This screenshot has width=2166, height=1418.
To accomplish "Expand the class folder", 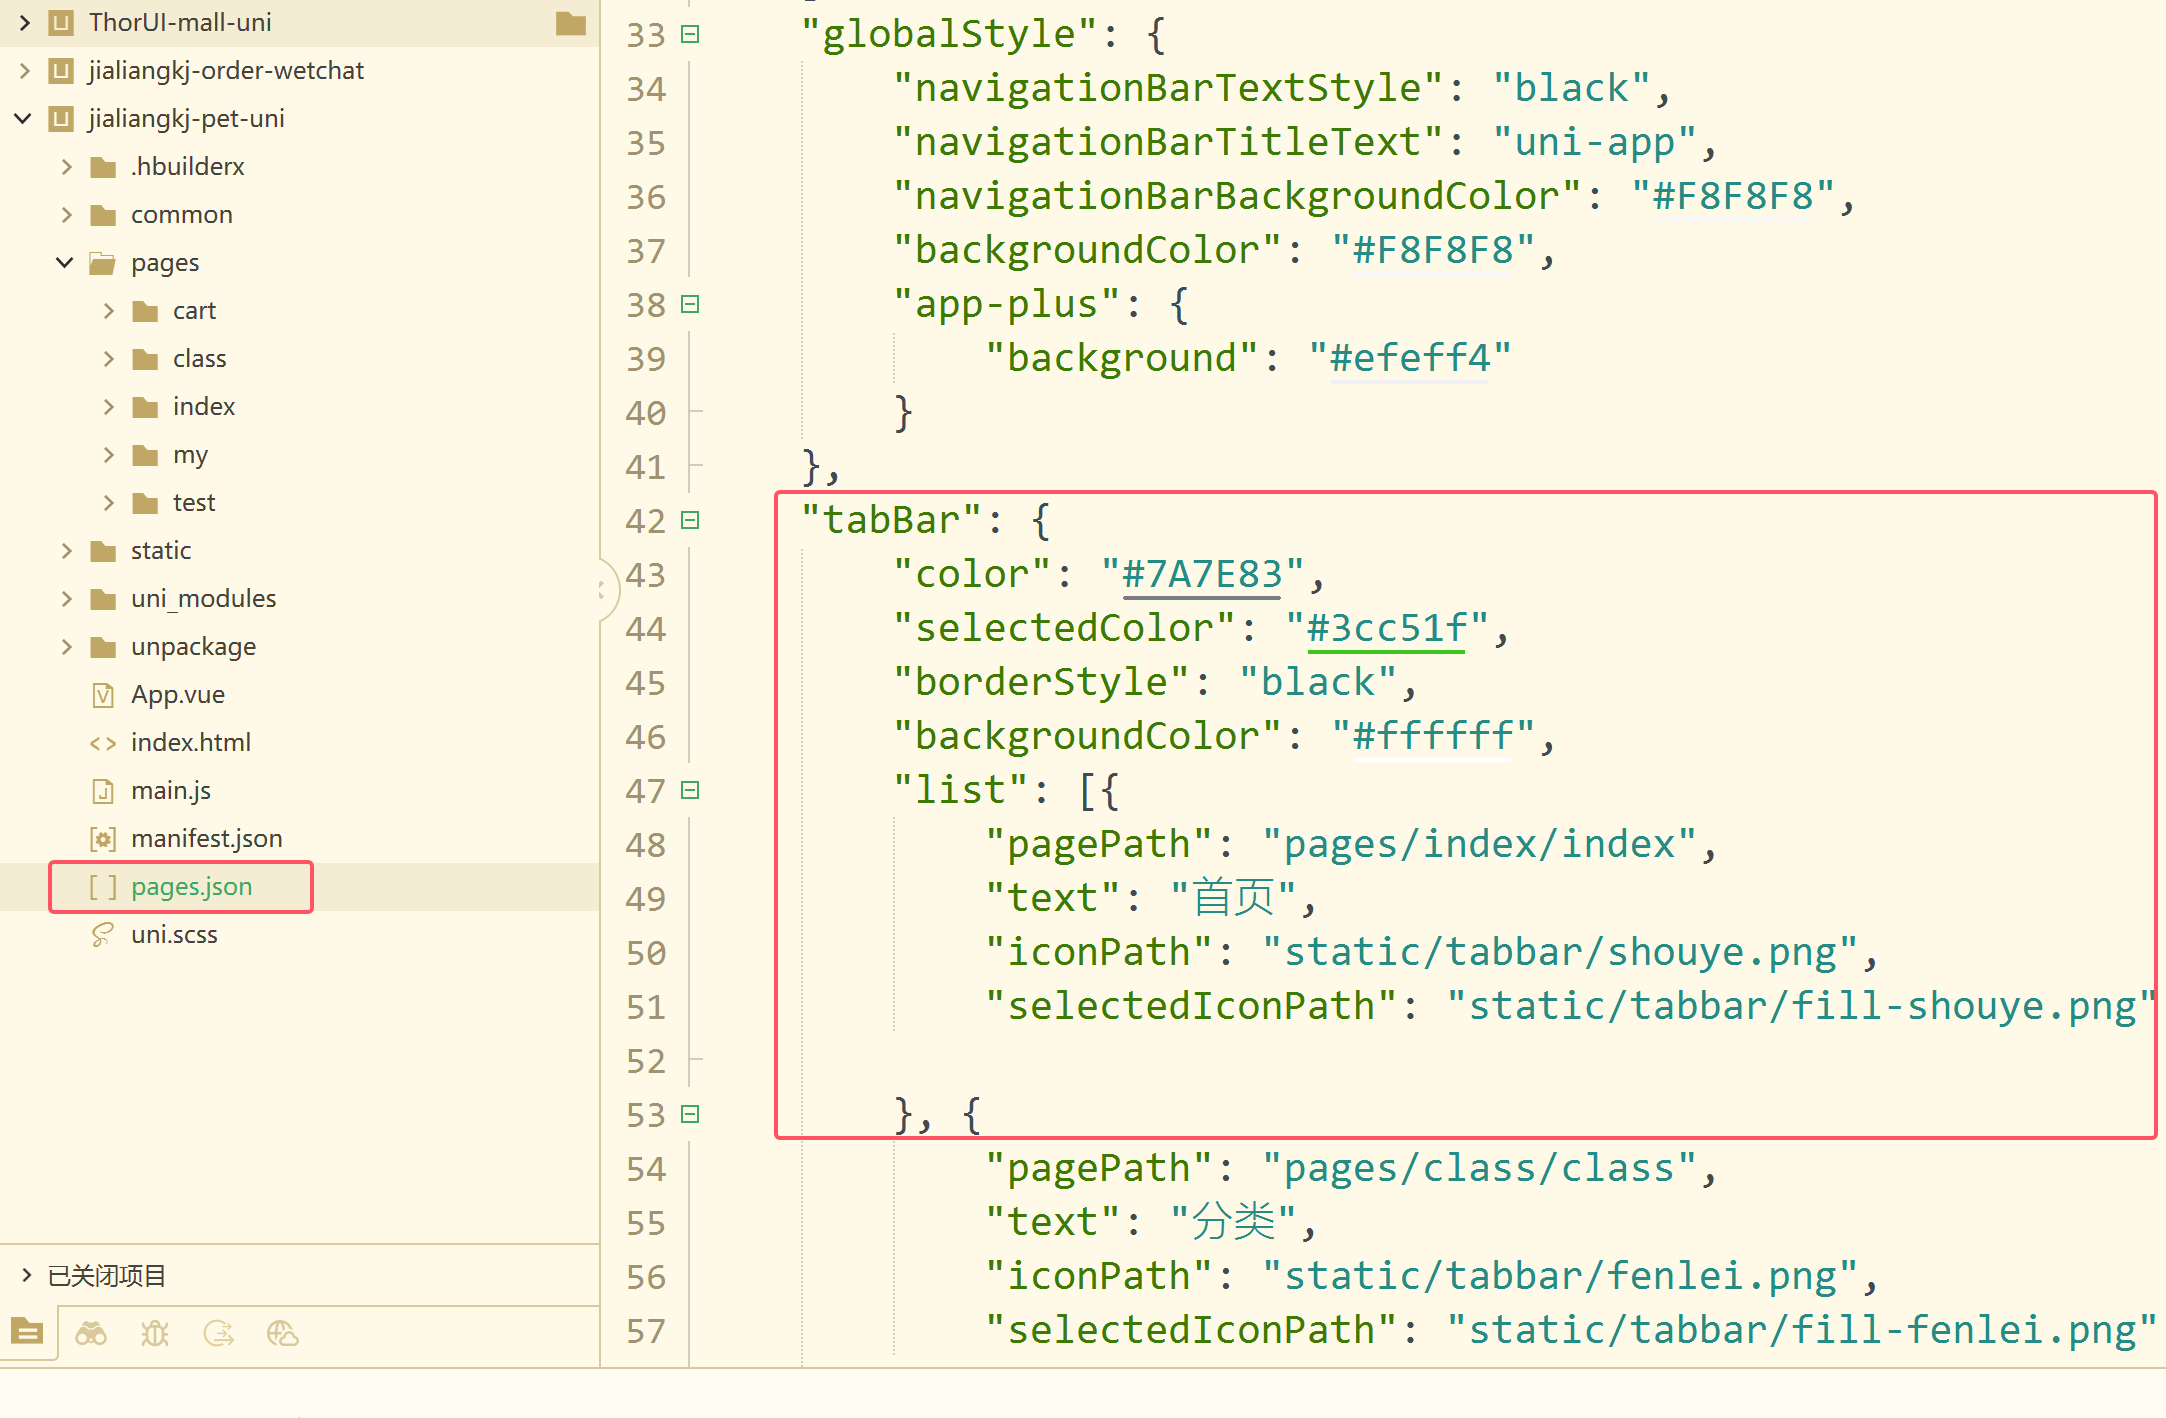I will point(109,359).
